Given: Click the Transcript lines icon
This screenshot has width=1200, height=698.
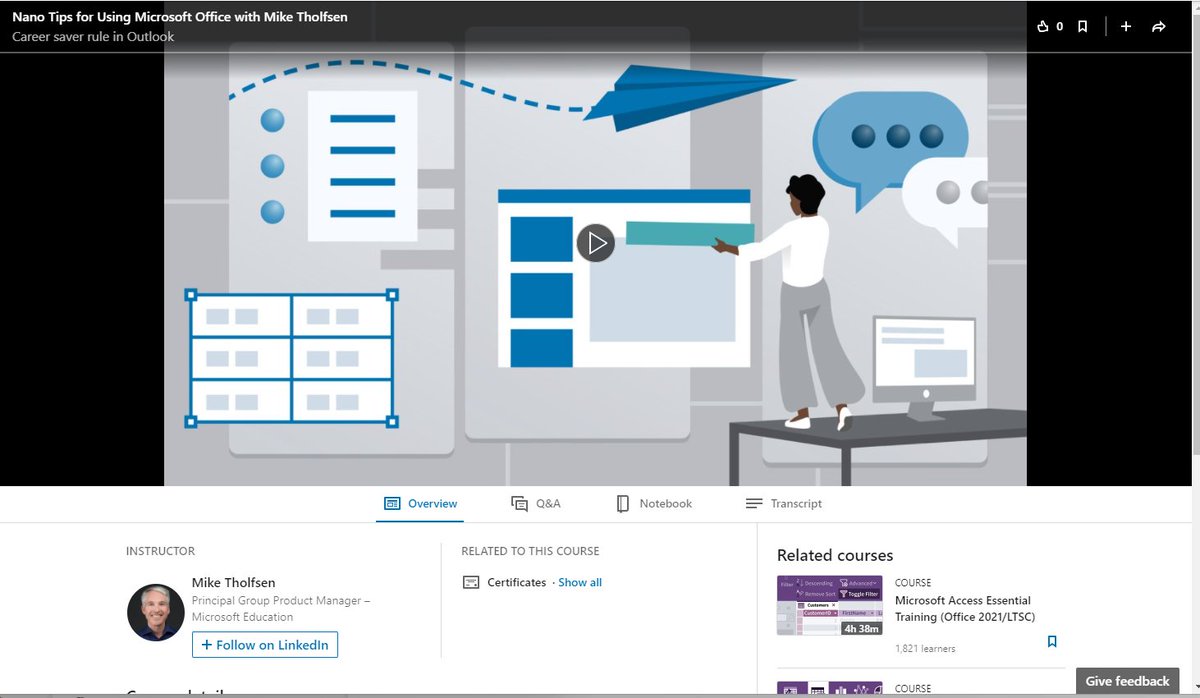Looking at the screenshot, I should (x=753, y=503).
